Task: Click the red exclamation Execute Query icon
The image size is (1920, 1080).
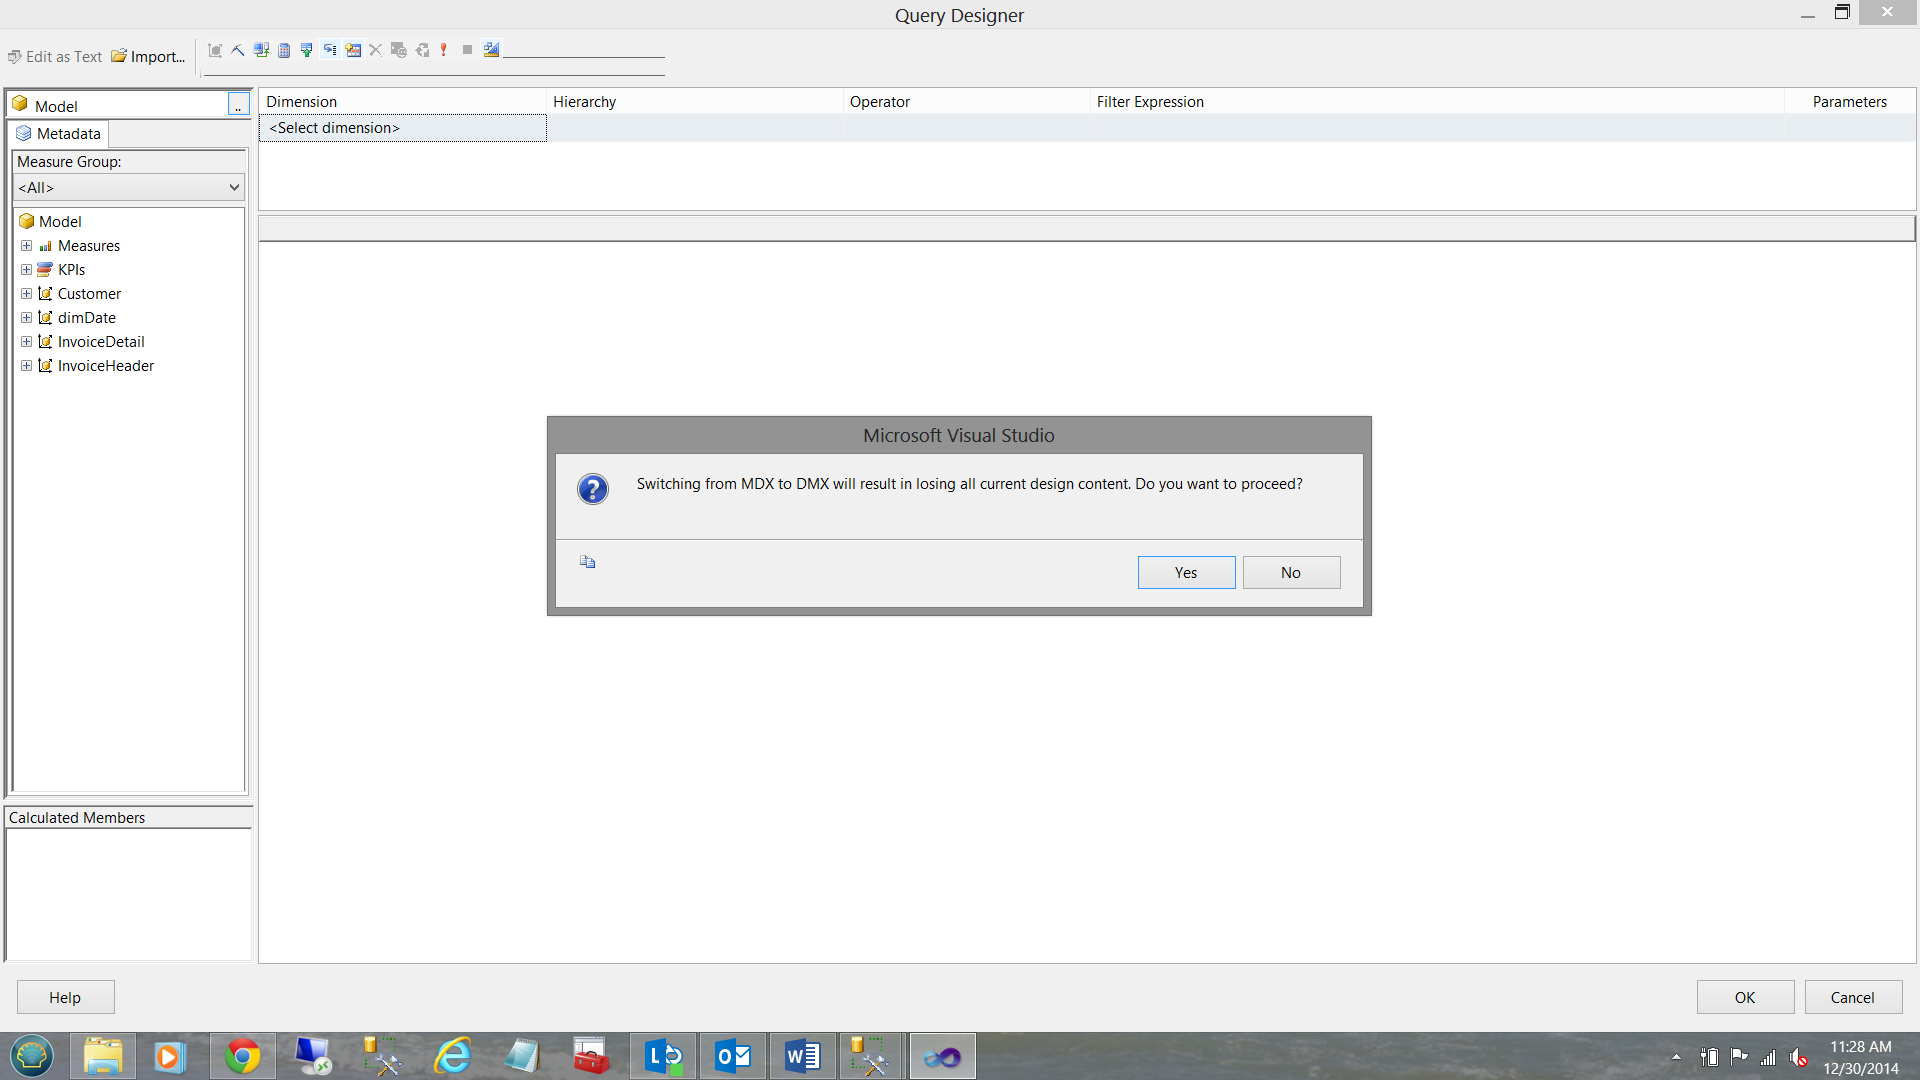Action: (x=444, y=50)
